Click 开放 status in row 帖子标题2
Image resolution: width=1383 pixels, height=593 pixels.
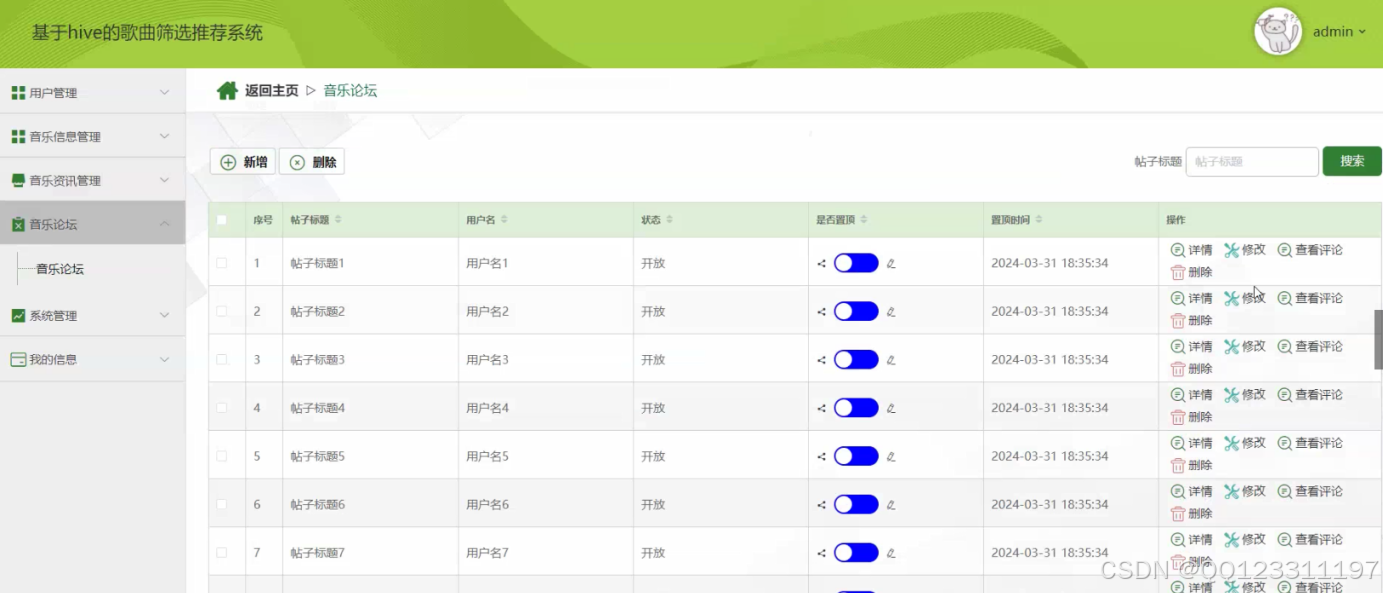653,311
